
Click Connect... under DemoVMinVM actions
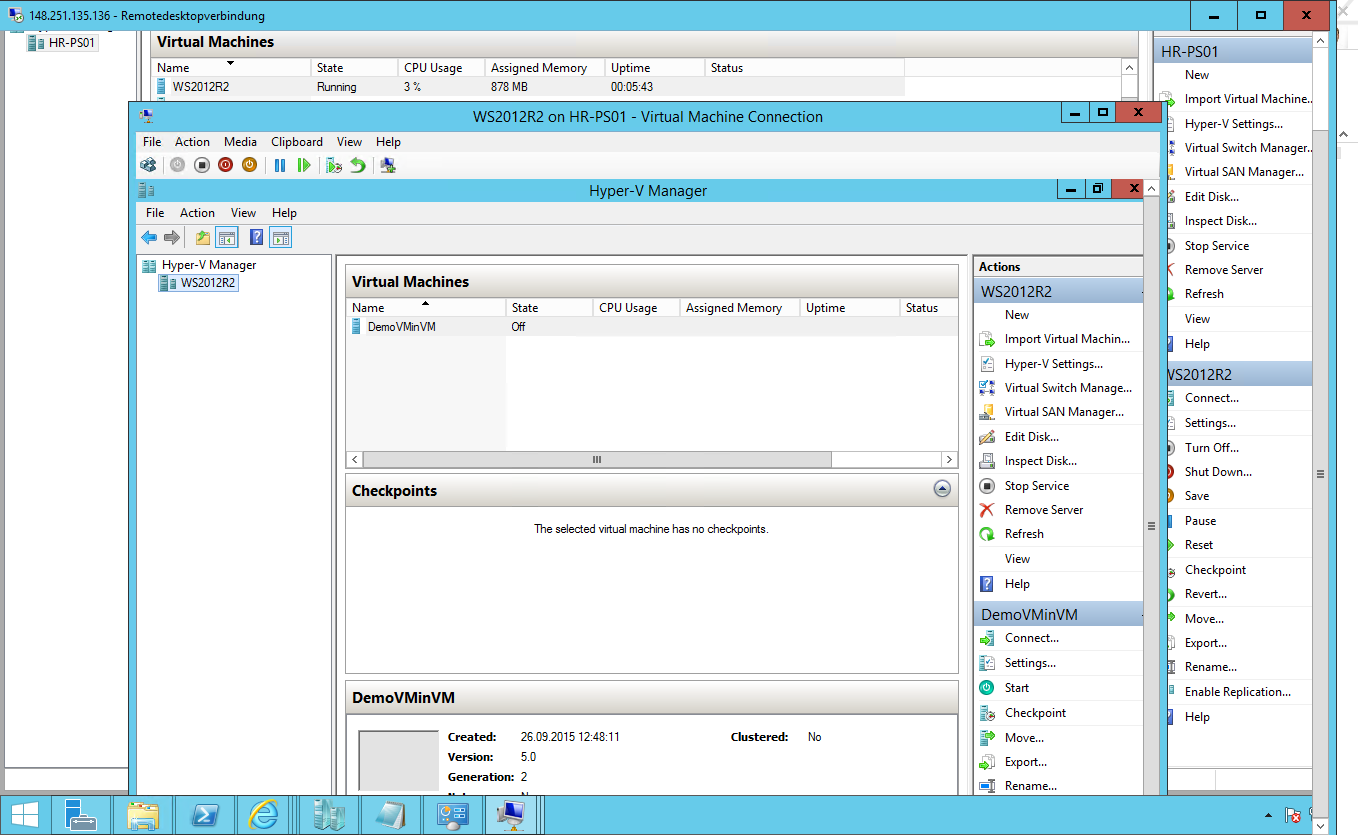point(1031,638)
